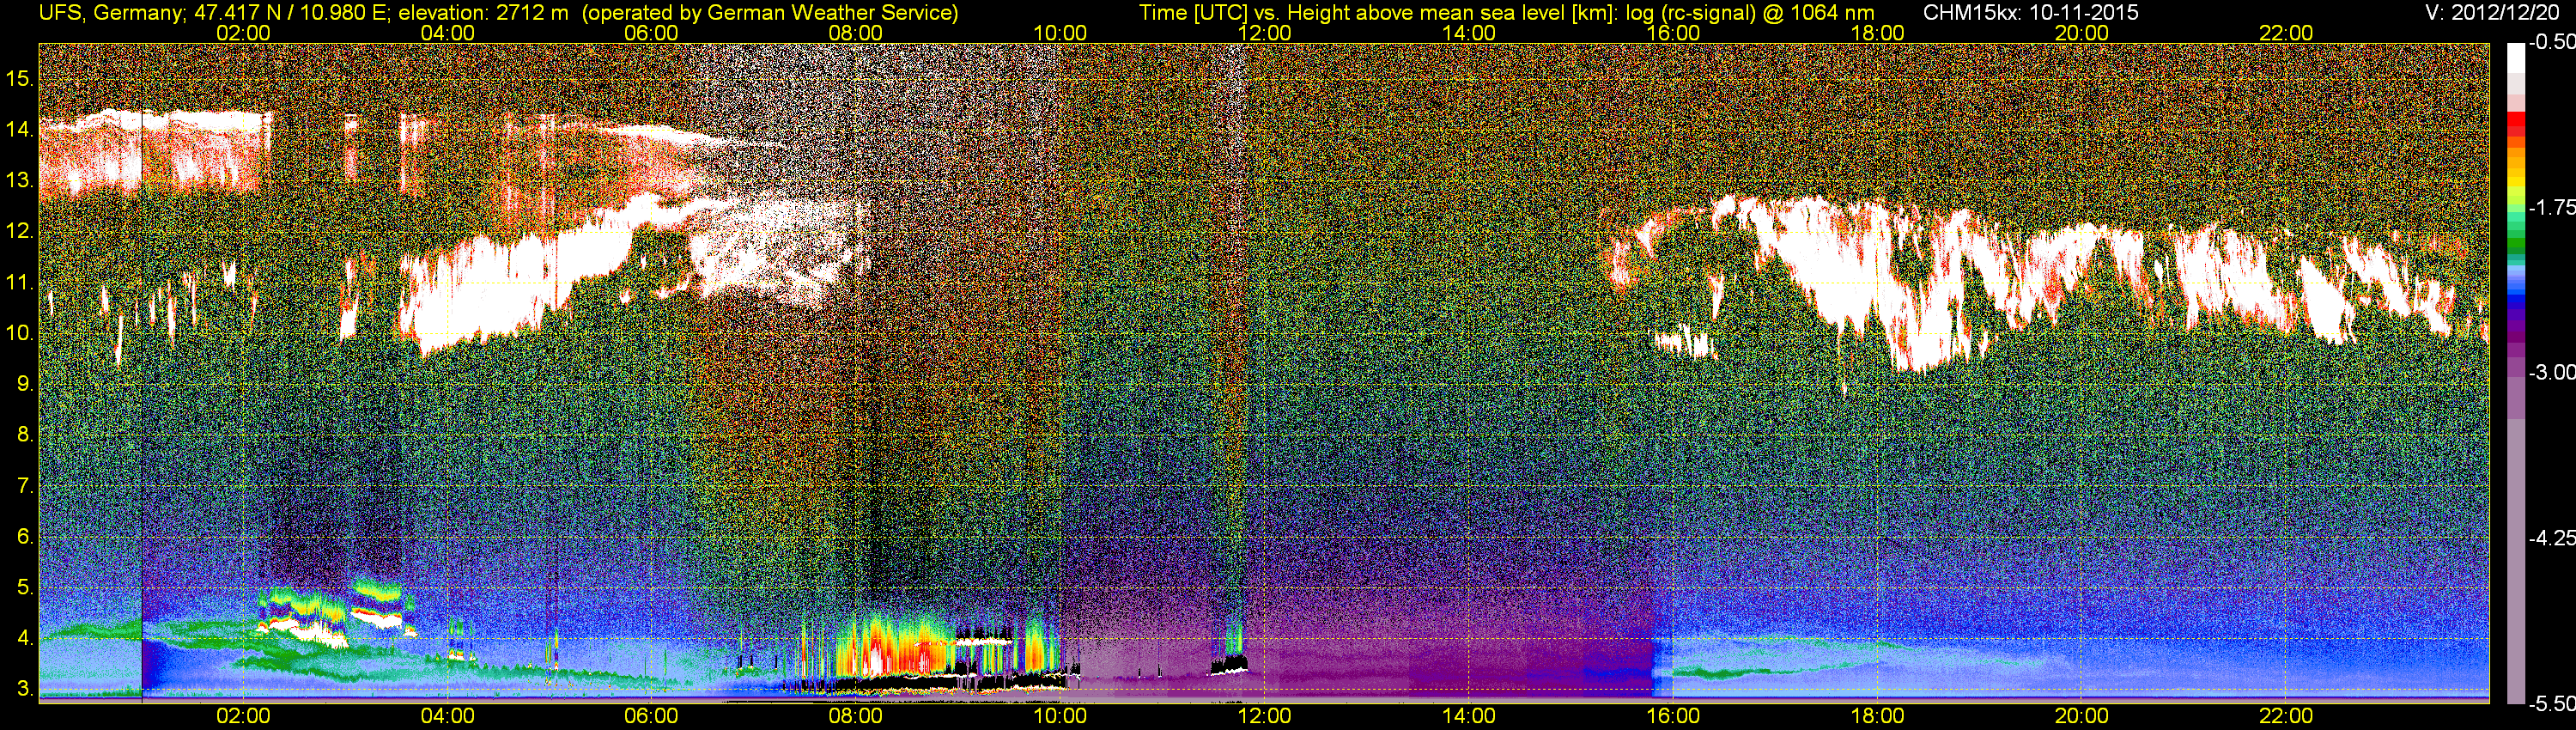Click the '4.' height axis label
Viewport: 2576px width, 730px height.
[26, 638]
